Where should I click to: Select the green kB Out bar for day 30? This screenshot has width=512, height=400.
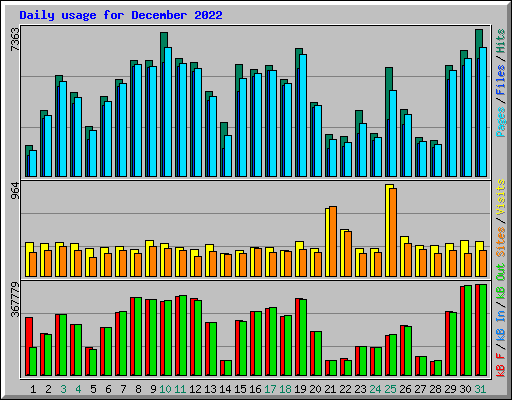(x=468, y=331)
